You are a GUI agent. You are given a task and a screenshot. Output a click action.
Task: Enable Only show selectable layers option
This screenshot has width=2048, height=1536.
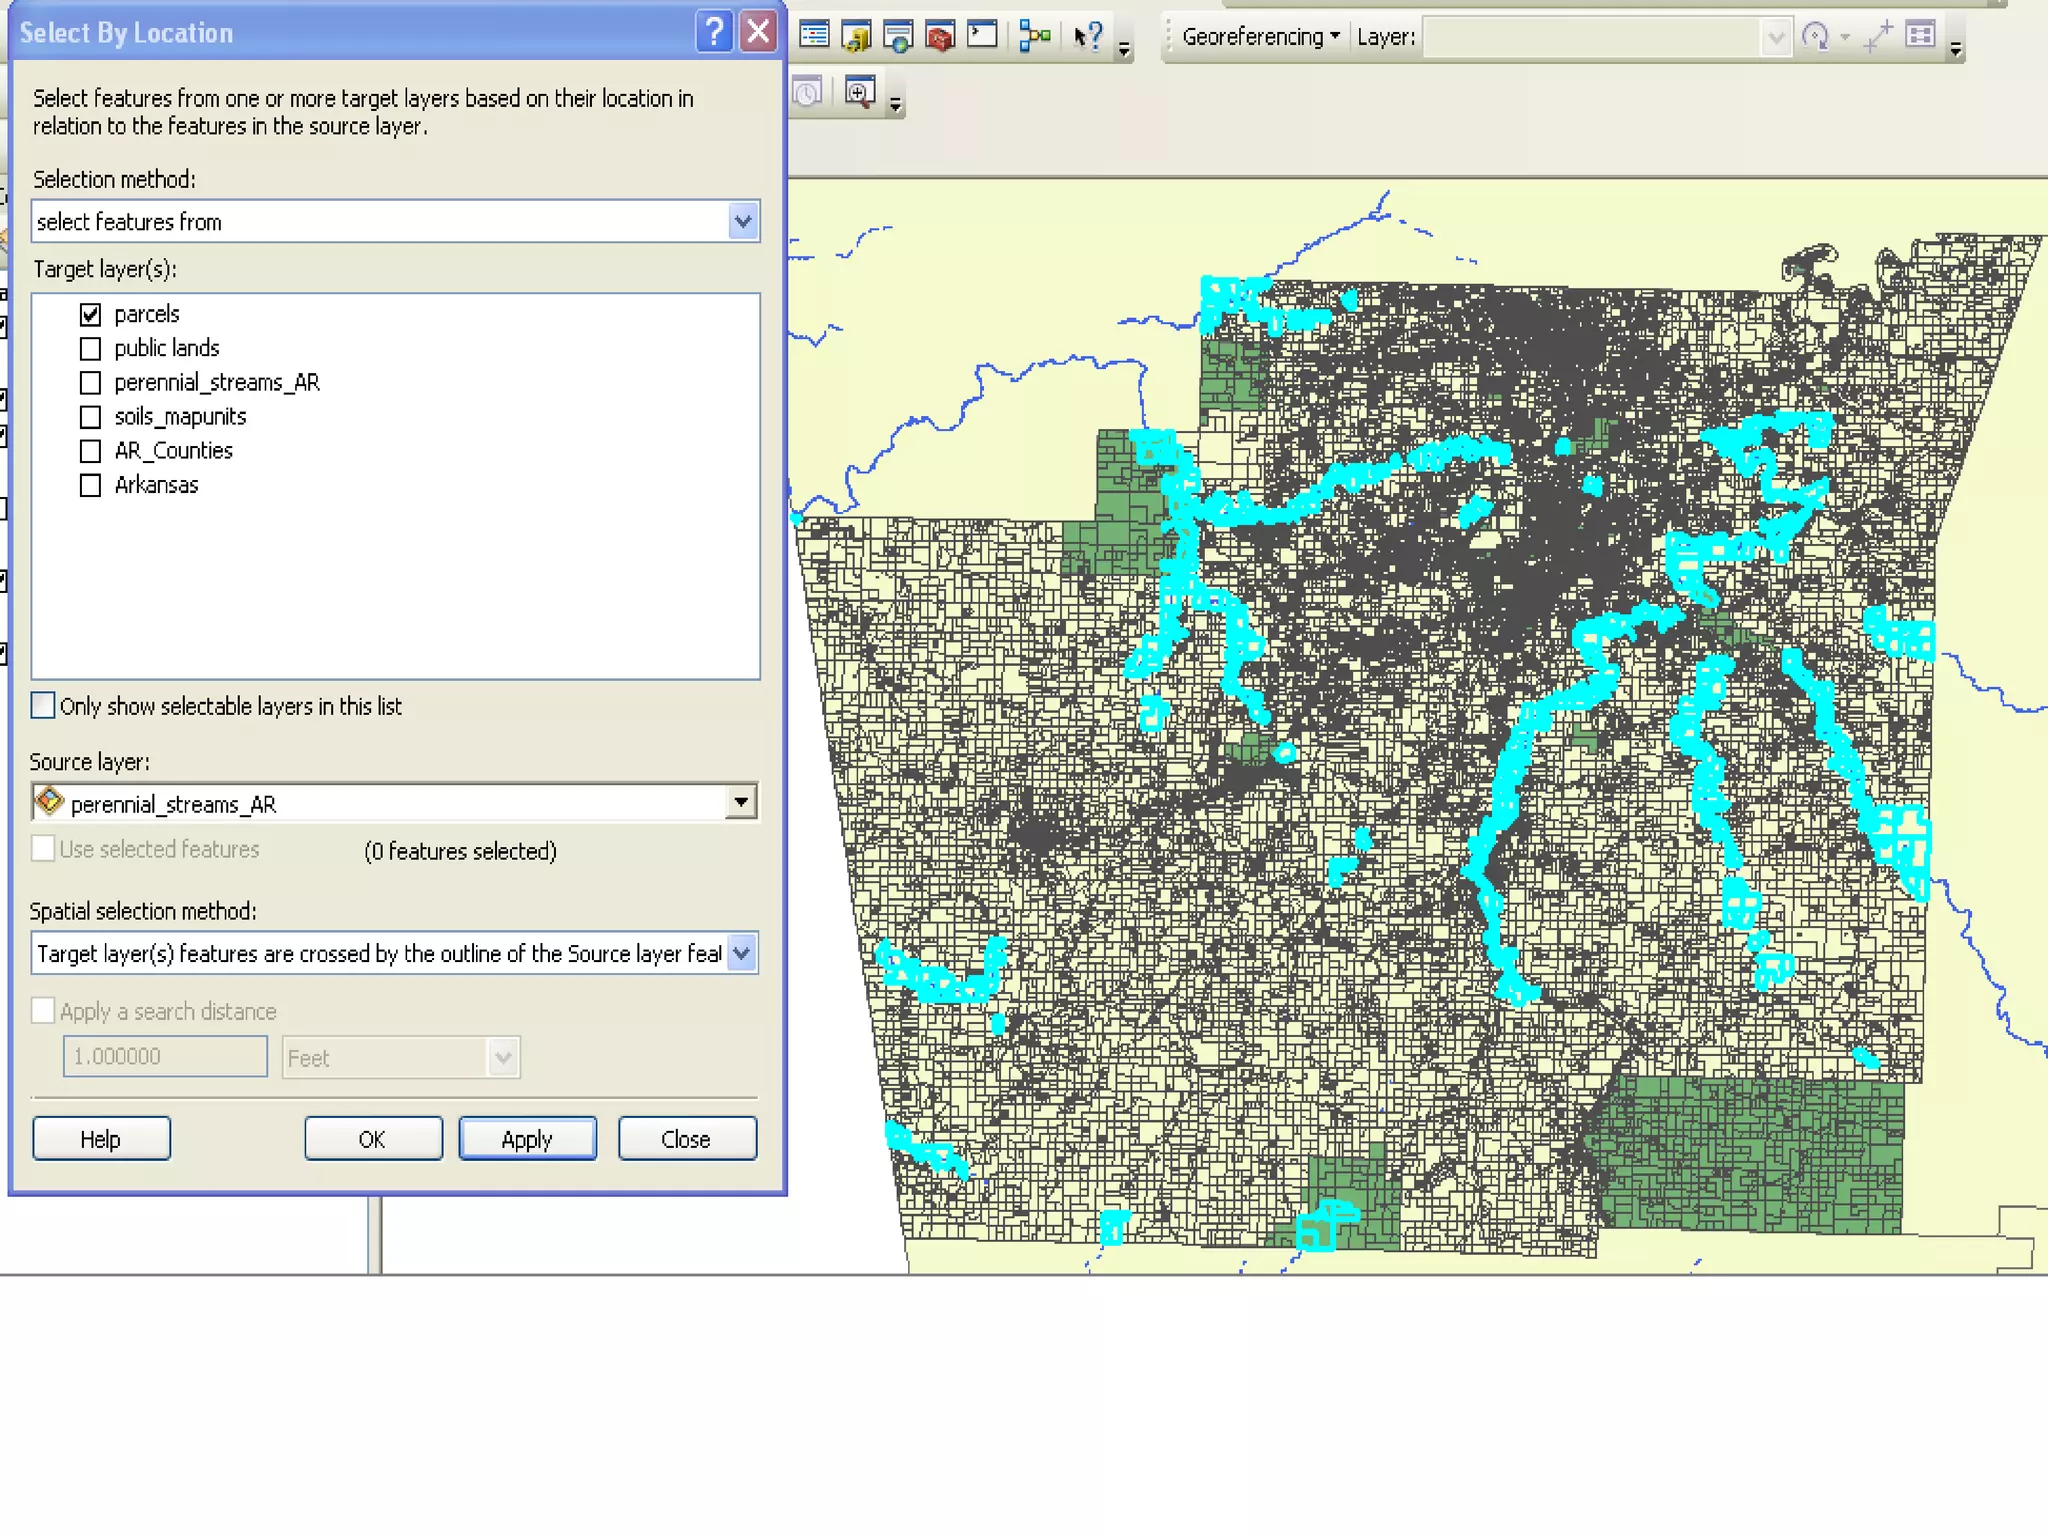[x=43, y=706]
